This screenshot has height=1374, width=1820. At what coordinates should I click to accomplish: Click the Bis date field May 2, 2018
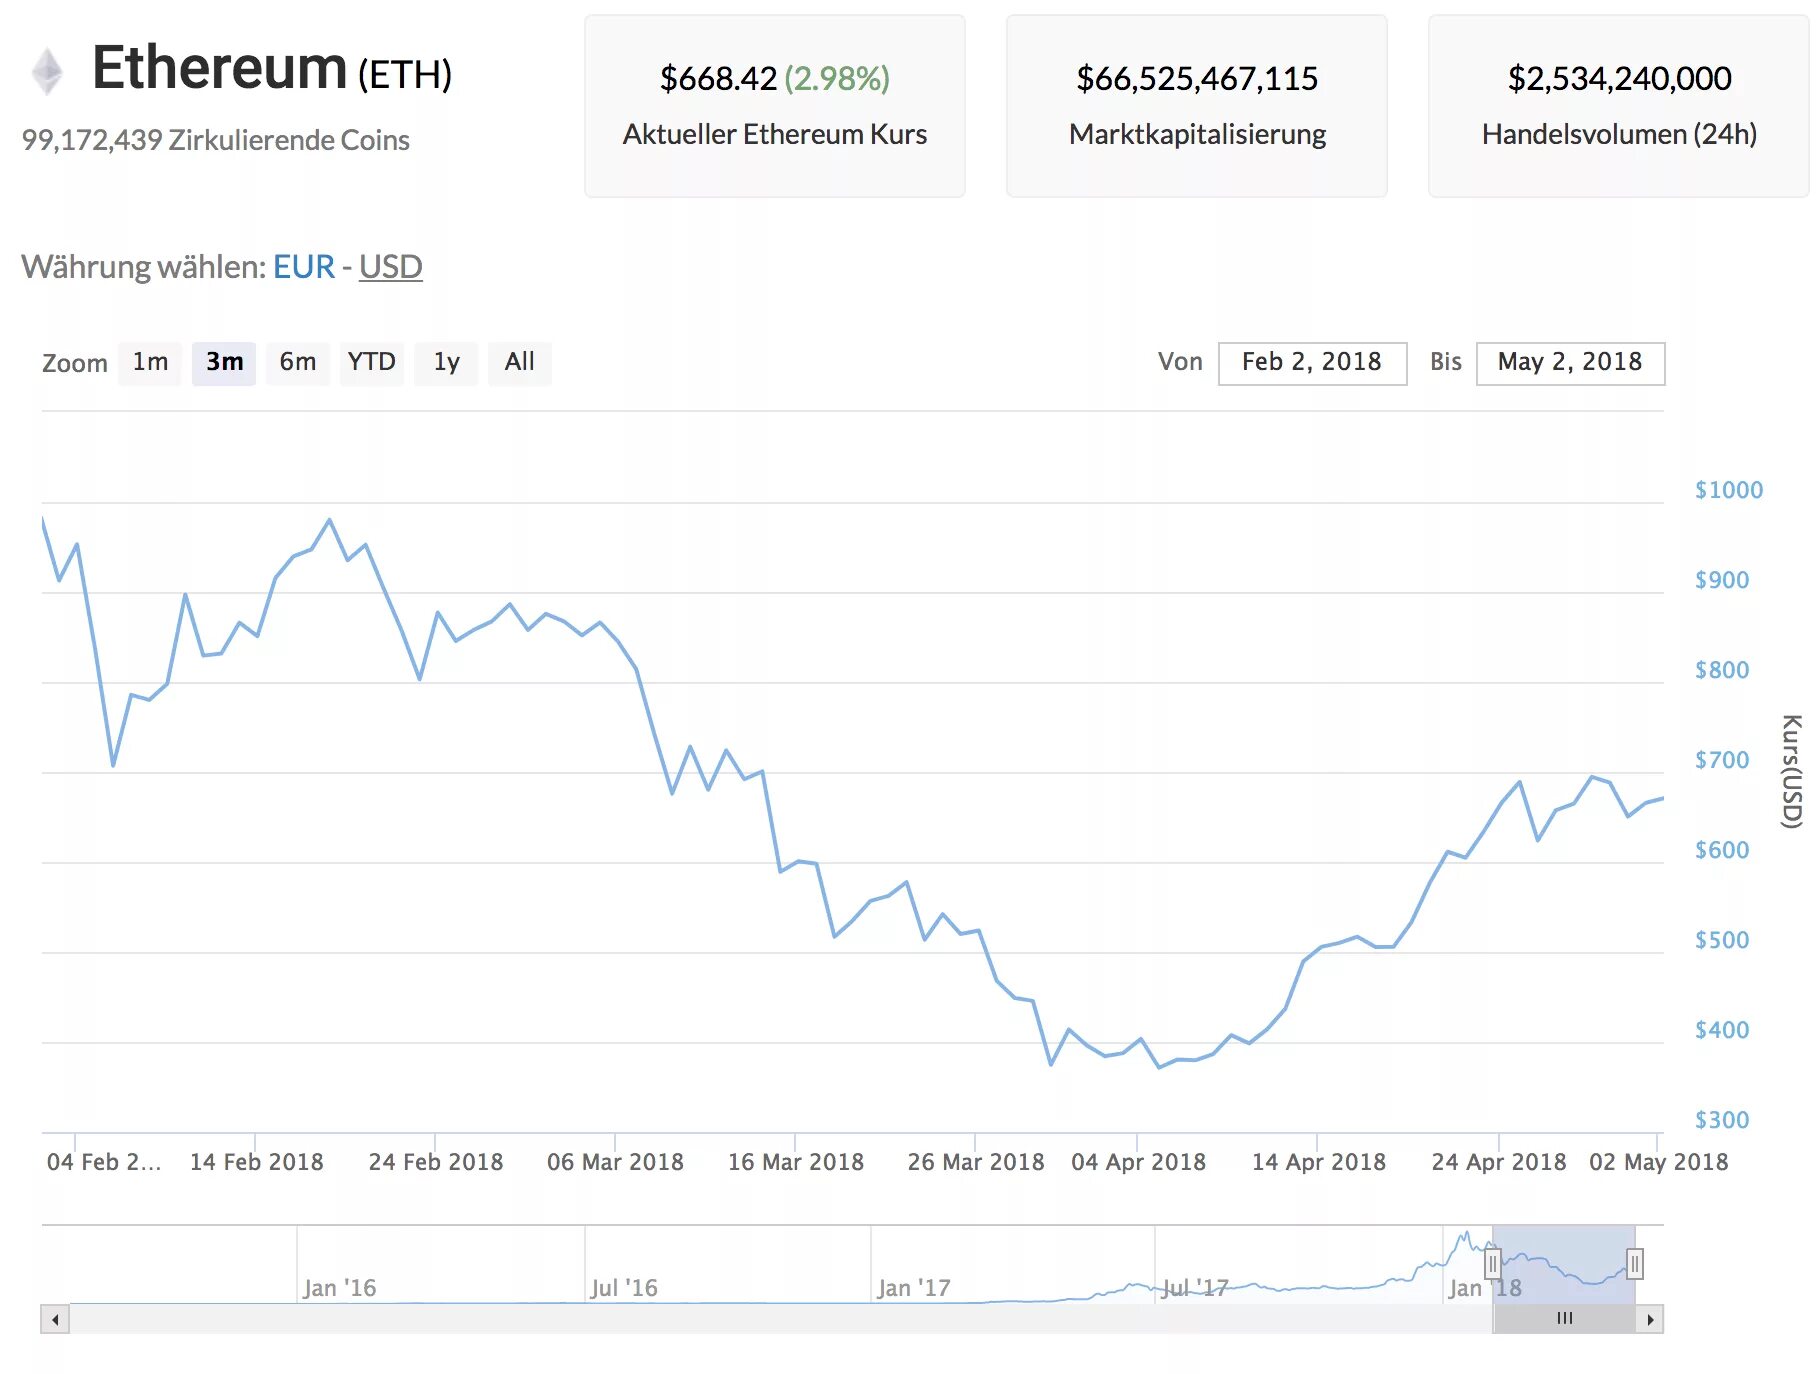(1570, 363)
